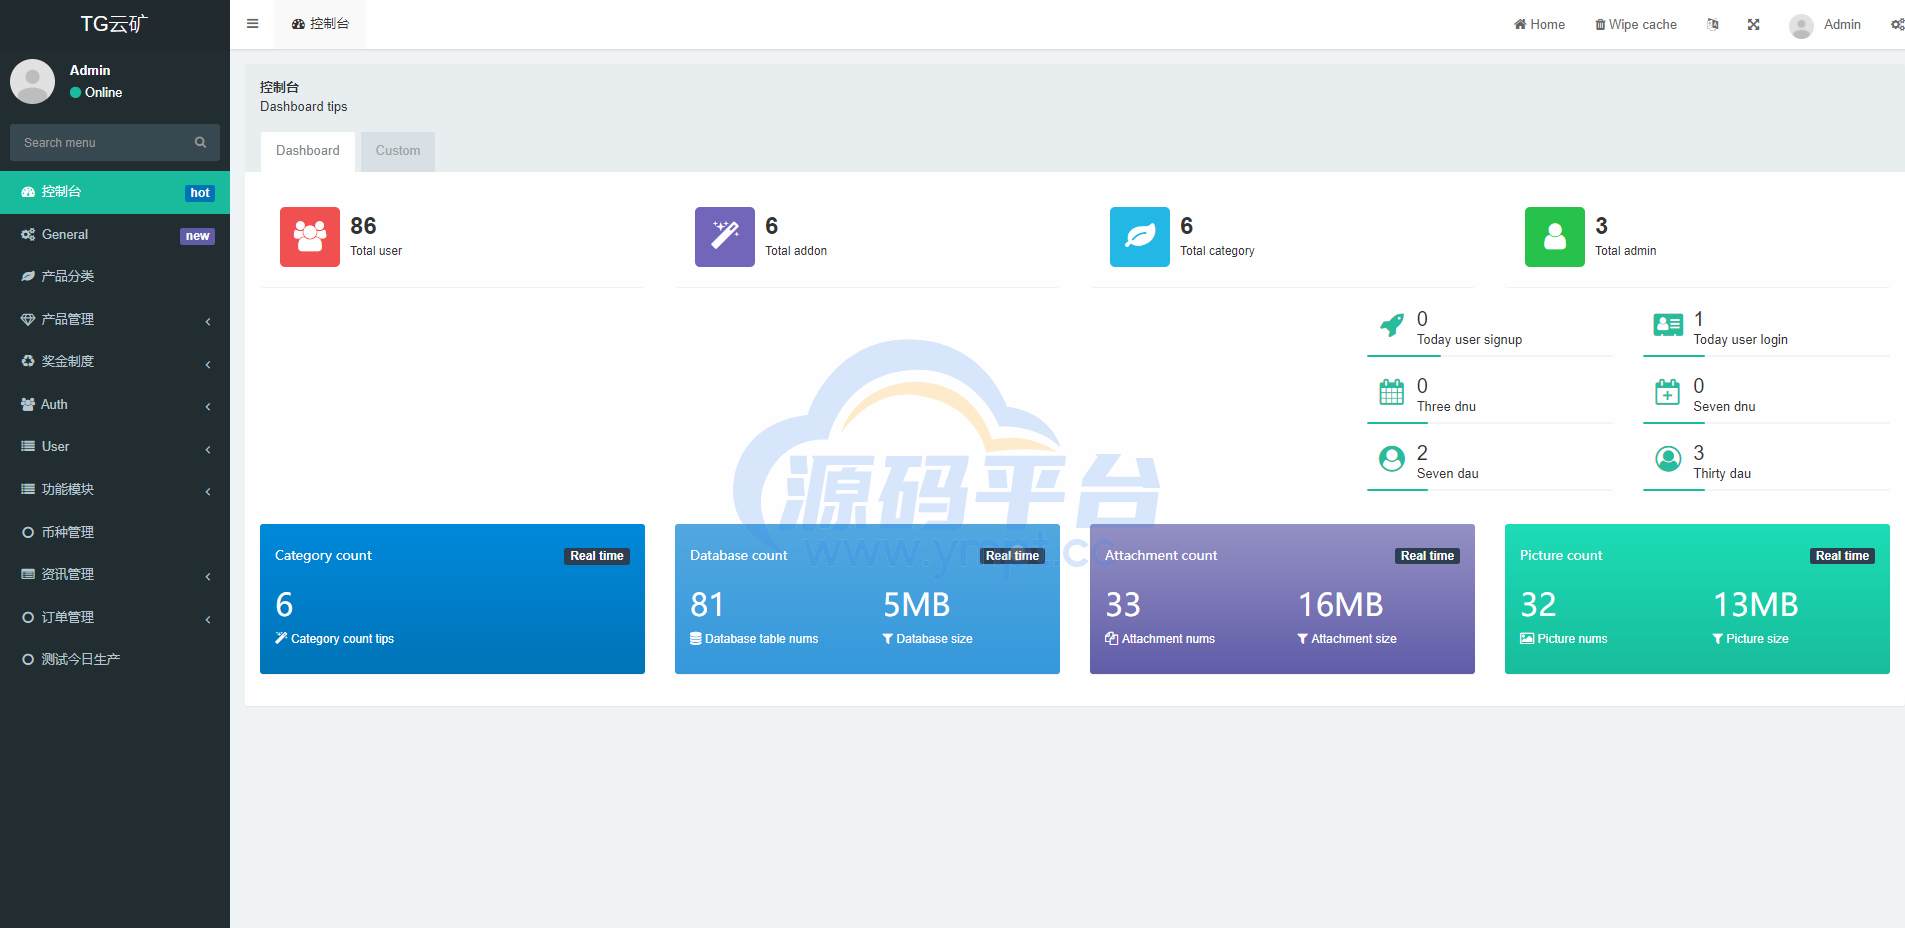
Task: Open the settings gears icon at top right
Action: pyautogui.click(x=1897, y=24)
